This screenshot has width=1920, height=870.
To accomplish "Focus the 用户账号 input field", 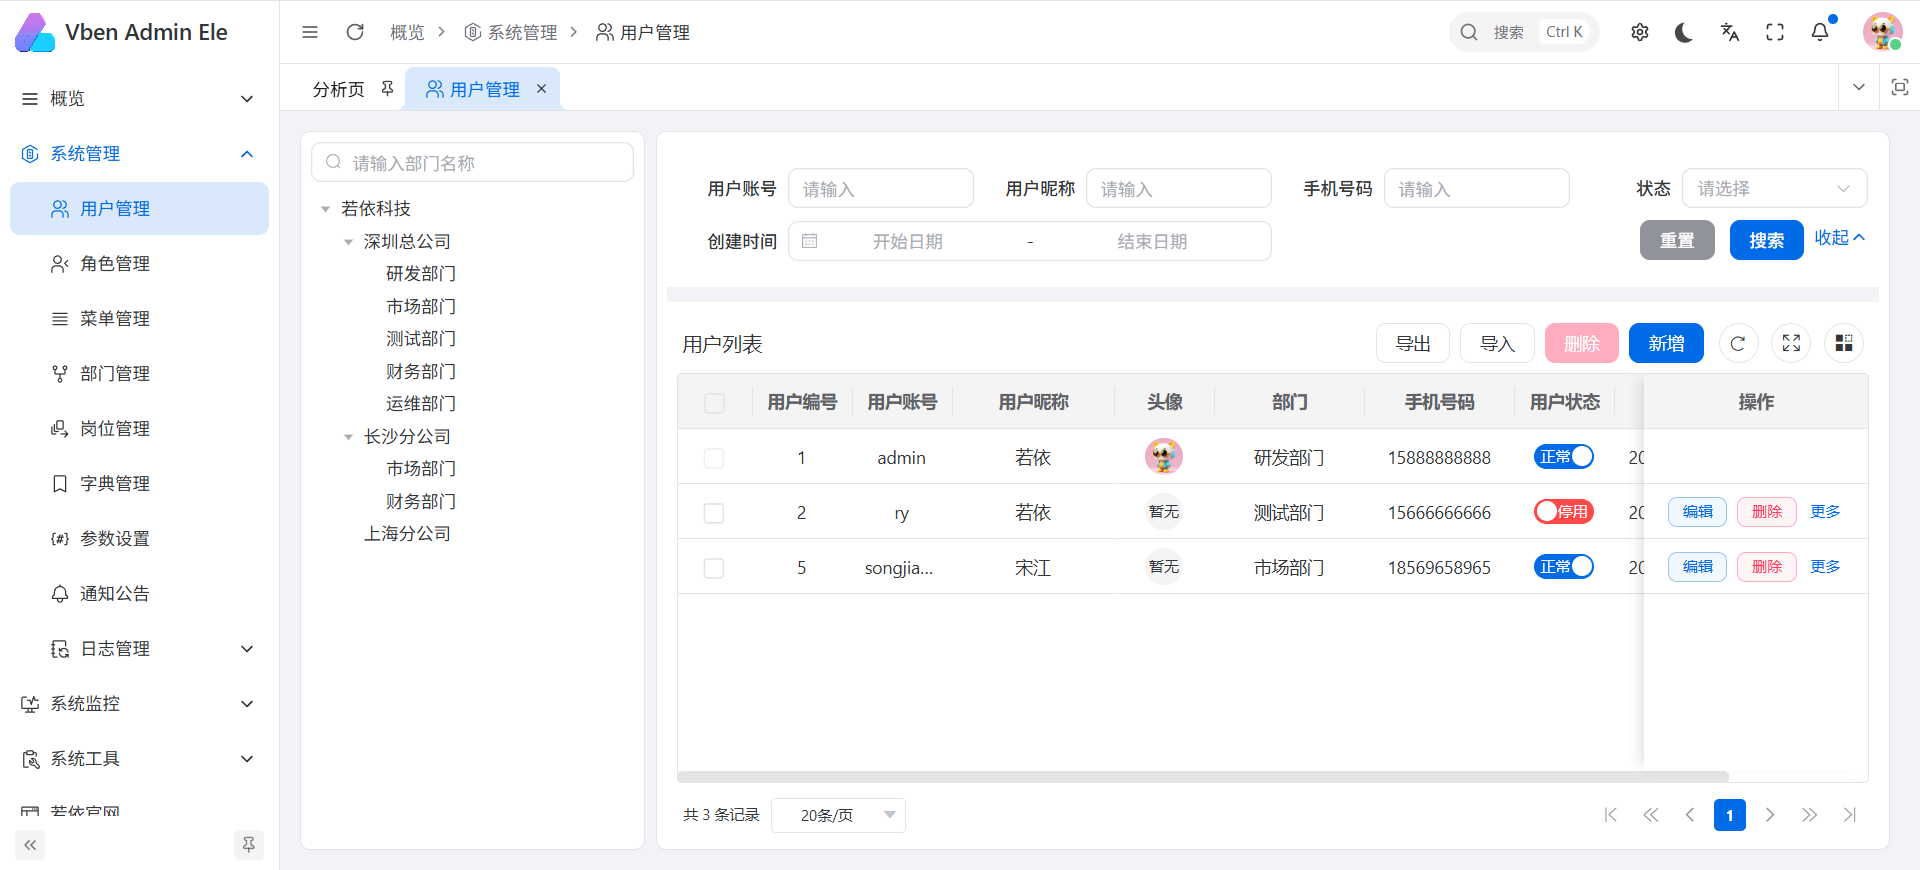I will point(880,189).
